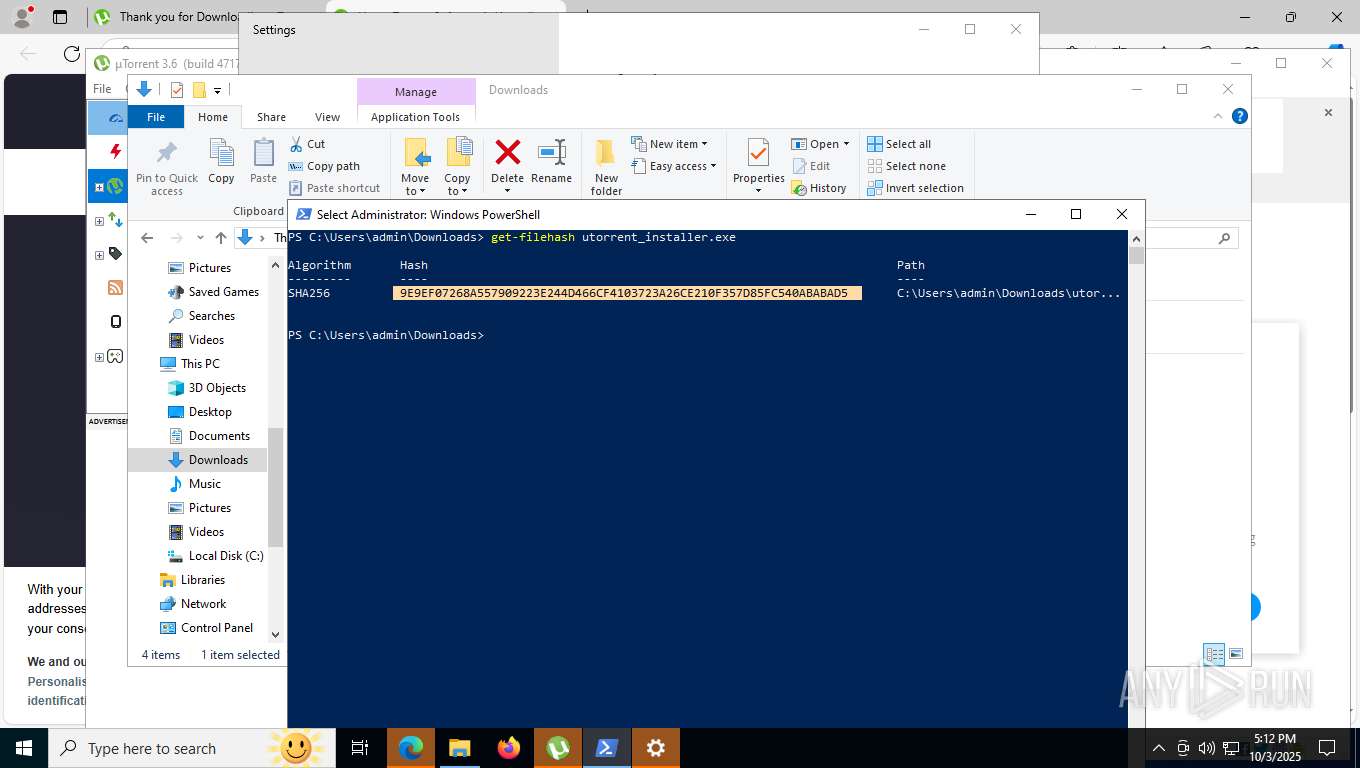
Task: Collapse the Explorer ribbon chevron
Action: pyautogui.click(x=1218, y=116)
